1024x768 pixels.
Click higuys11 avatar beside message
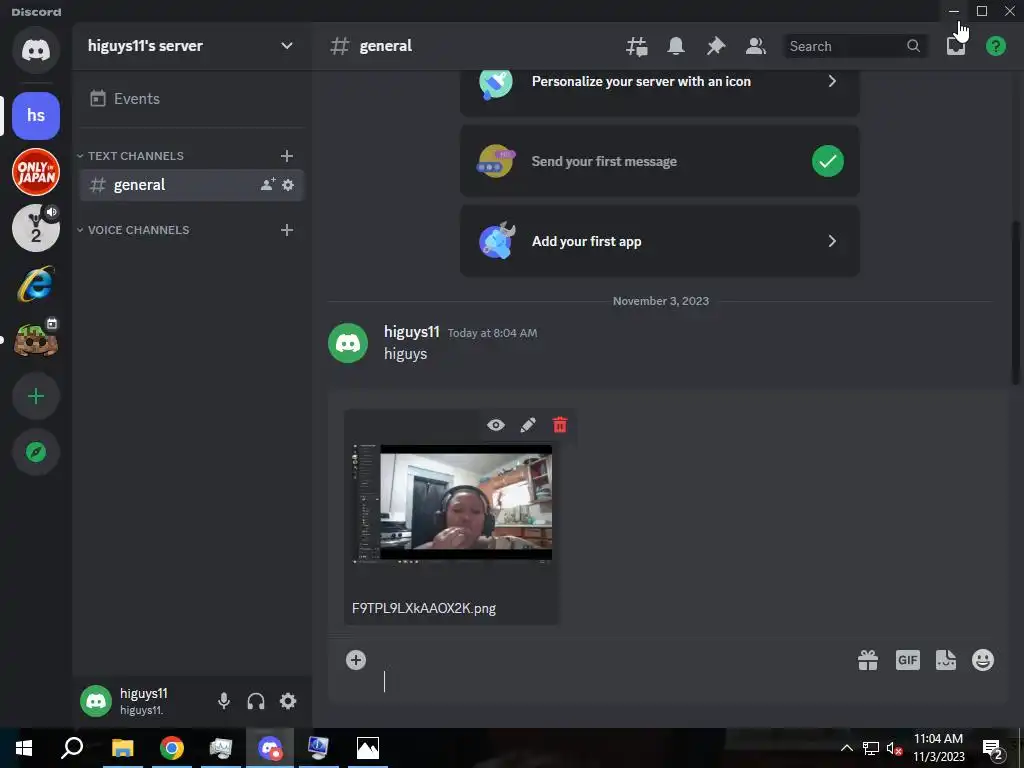pos(347,343)
